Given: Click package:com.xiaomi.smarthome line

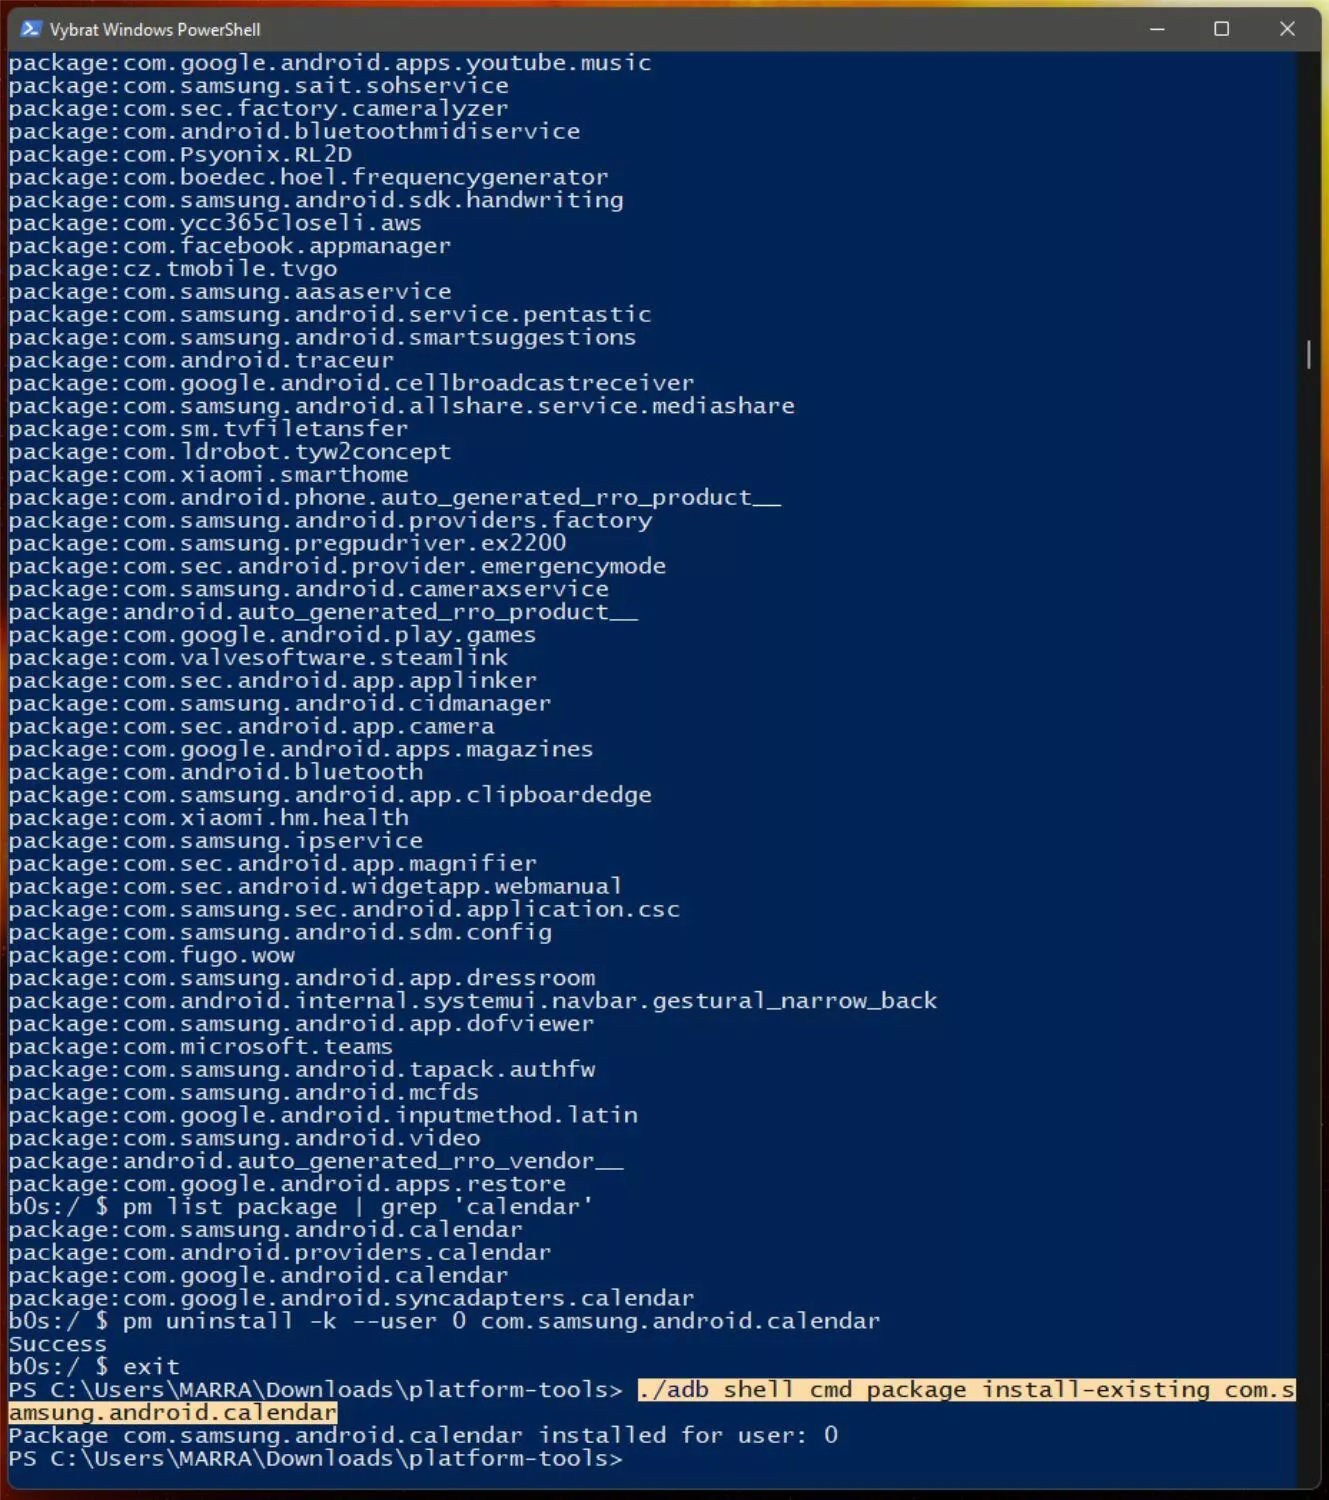Looking at the screenshot, I should point(209,476).
